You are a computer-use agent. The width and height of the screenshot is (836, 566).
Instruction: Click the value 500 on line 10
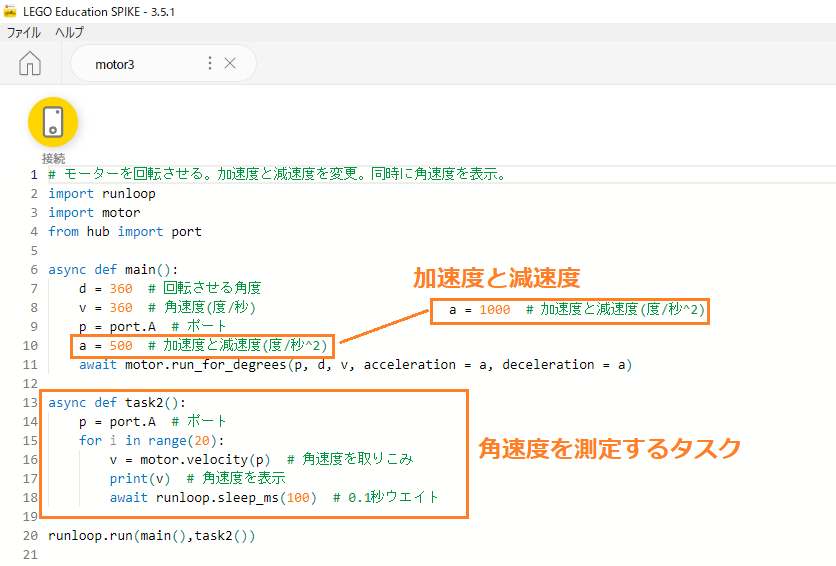tap(121, 346)
